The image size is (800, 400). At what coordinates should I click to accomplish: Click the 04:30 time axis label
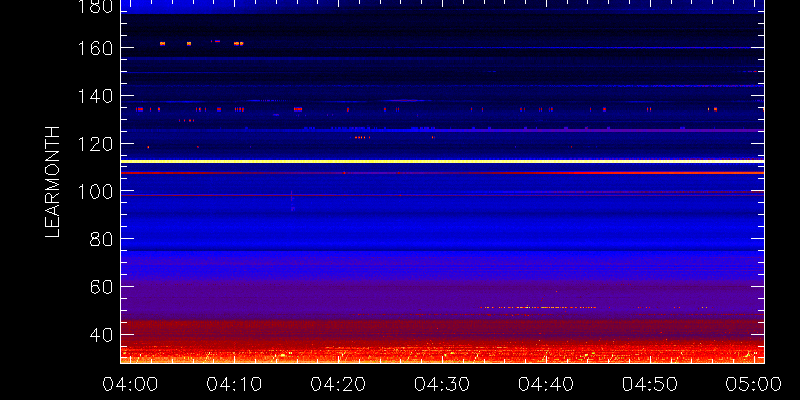pyautogui.click(x=442, y=384)
